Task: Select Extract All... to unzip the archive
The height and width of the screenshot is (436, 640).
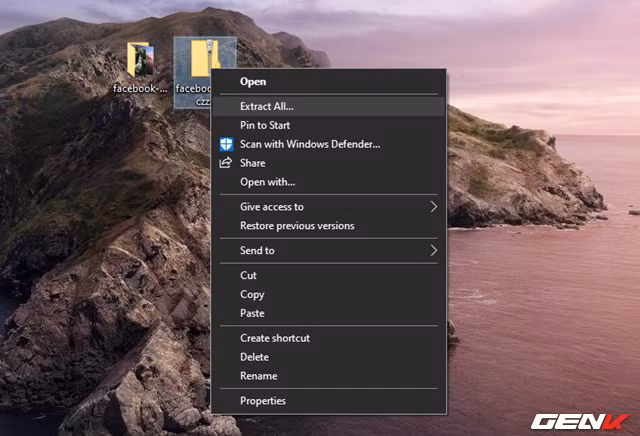Action: 267,106
